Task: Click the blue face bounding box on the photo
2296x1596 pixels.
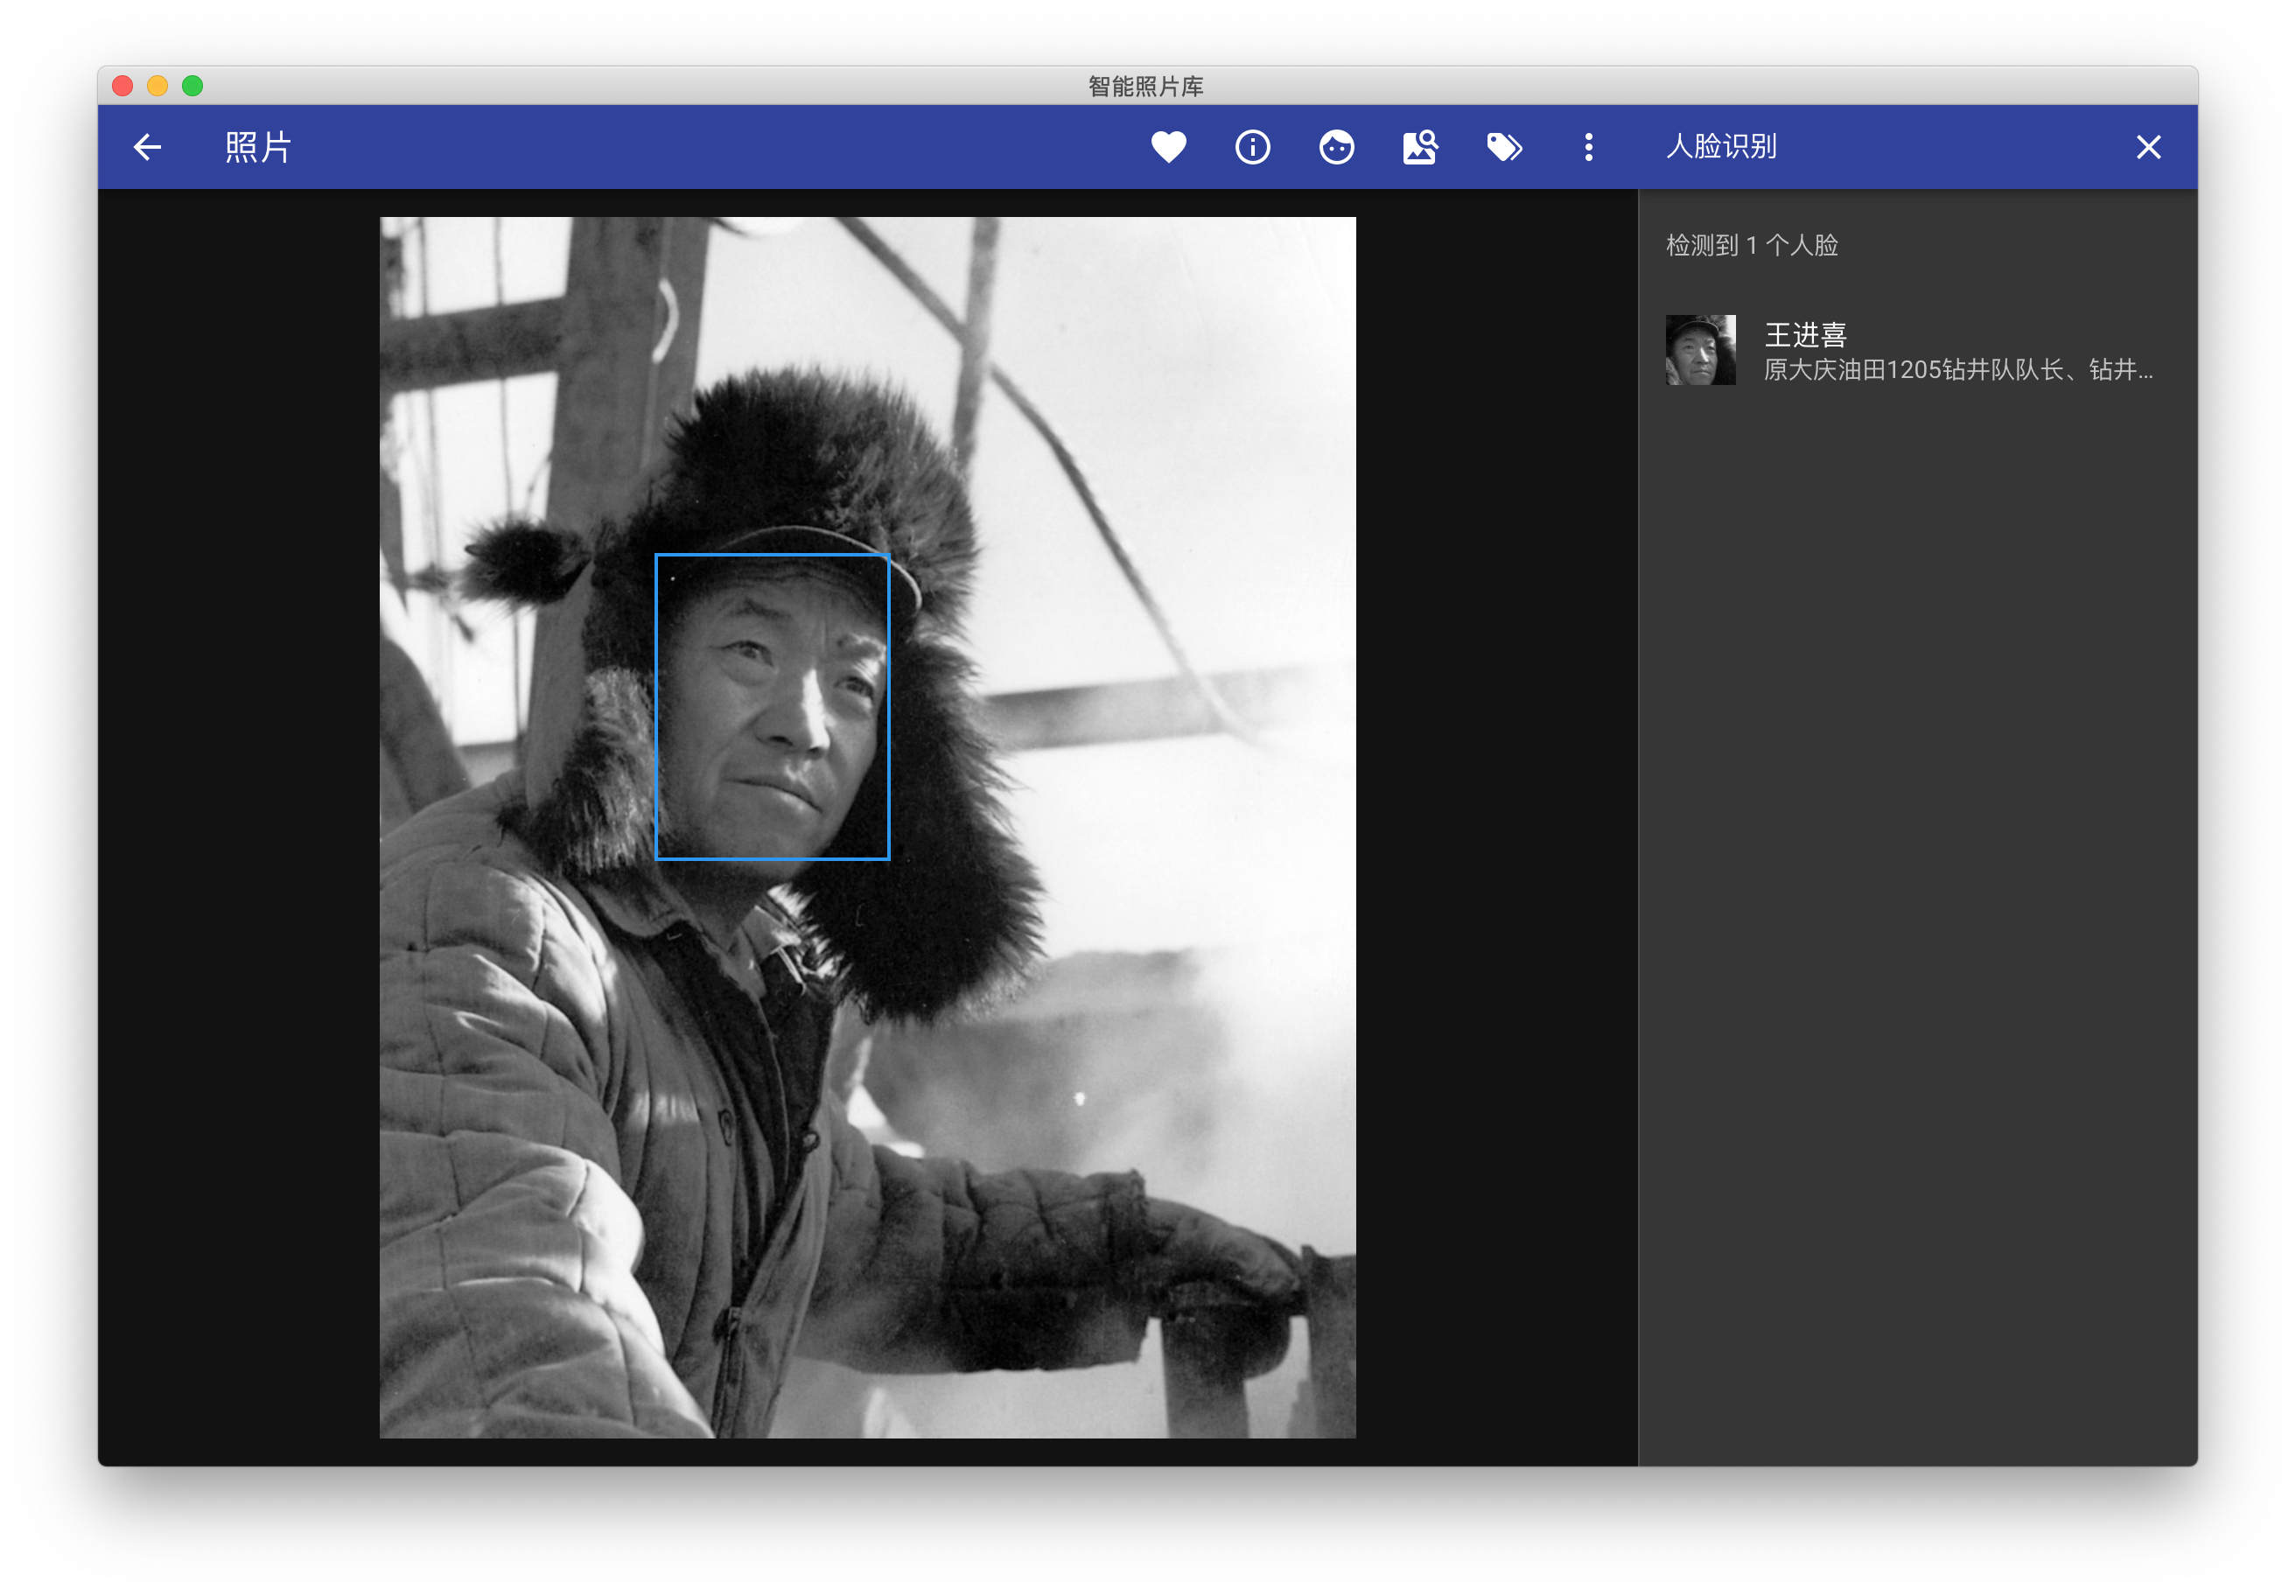Action: click(x=772, y=706)
